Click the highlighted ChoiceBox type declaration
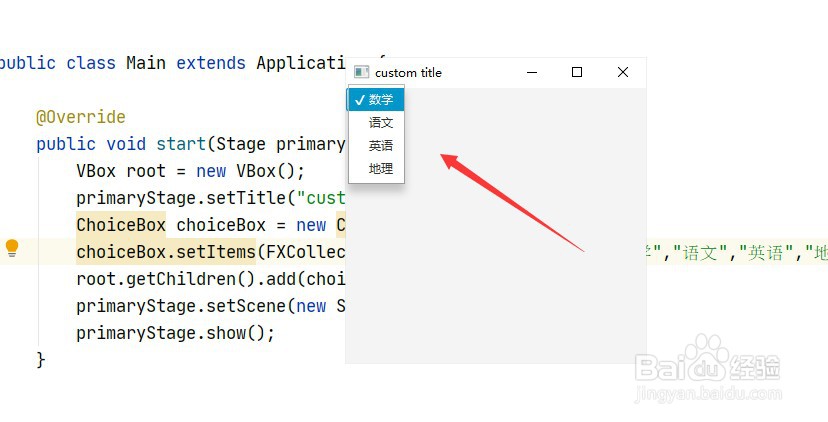This screenshot has width=828, height=422. [x=121, y=225]
